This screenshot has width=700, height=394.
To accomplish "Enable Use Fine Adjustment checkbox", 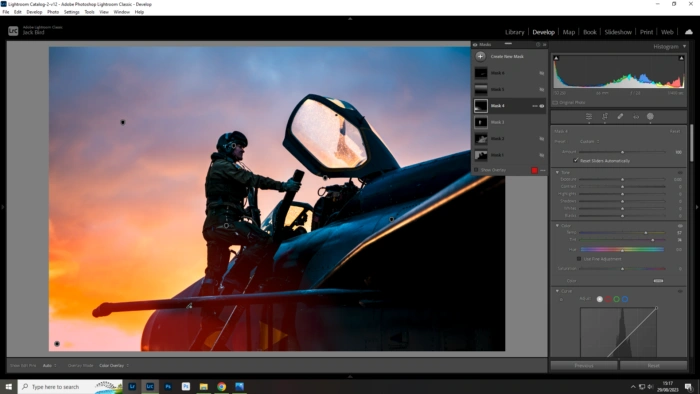I will pos(579,259).
